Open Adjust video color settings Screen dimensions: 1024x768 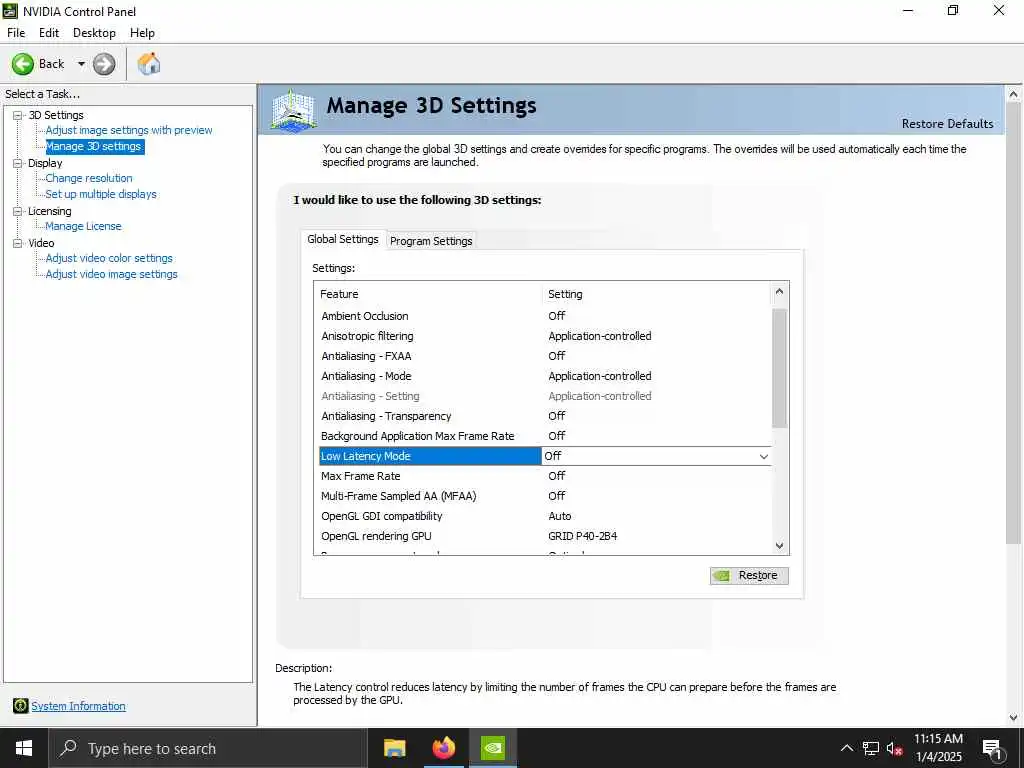click(x=109, y=258)
